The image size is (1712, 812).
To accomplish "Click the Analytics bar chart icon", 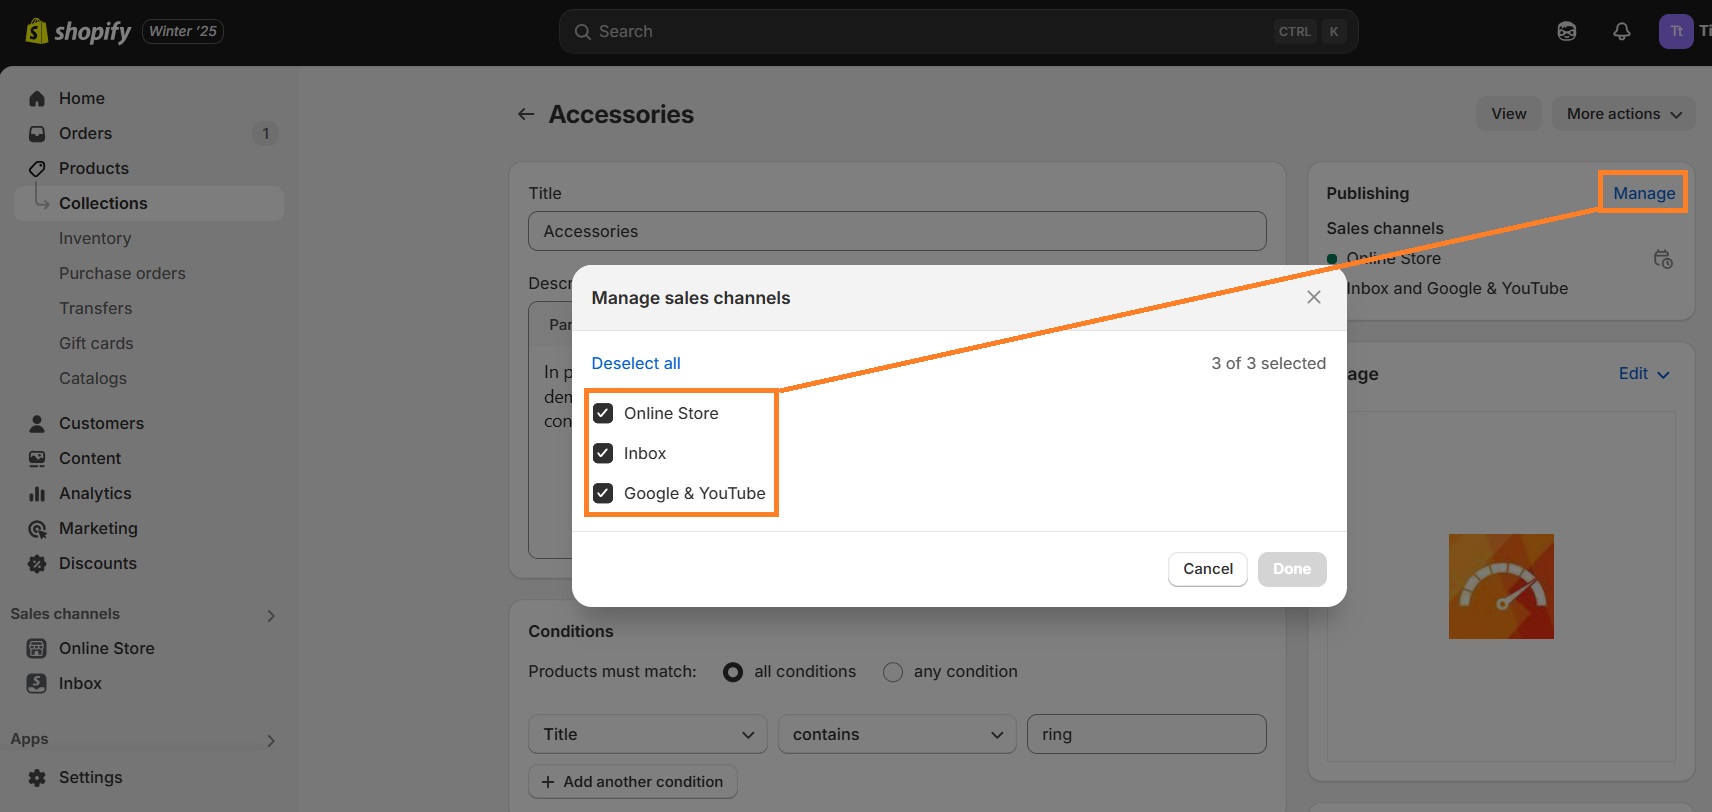I will pos(37,493).
